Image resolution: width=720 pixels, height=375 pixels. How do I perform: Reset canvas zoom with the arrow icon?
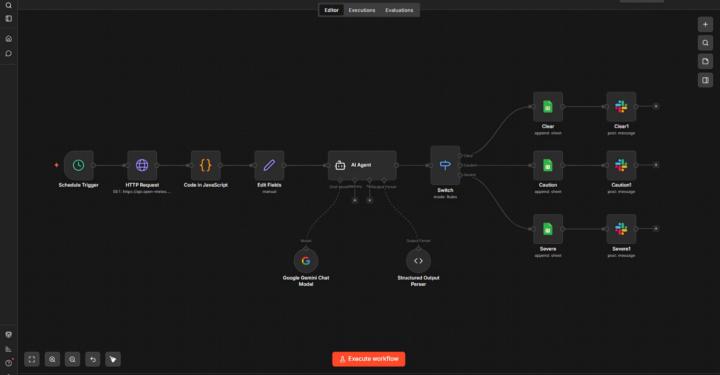93,359
